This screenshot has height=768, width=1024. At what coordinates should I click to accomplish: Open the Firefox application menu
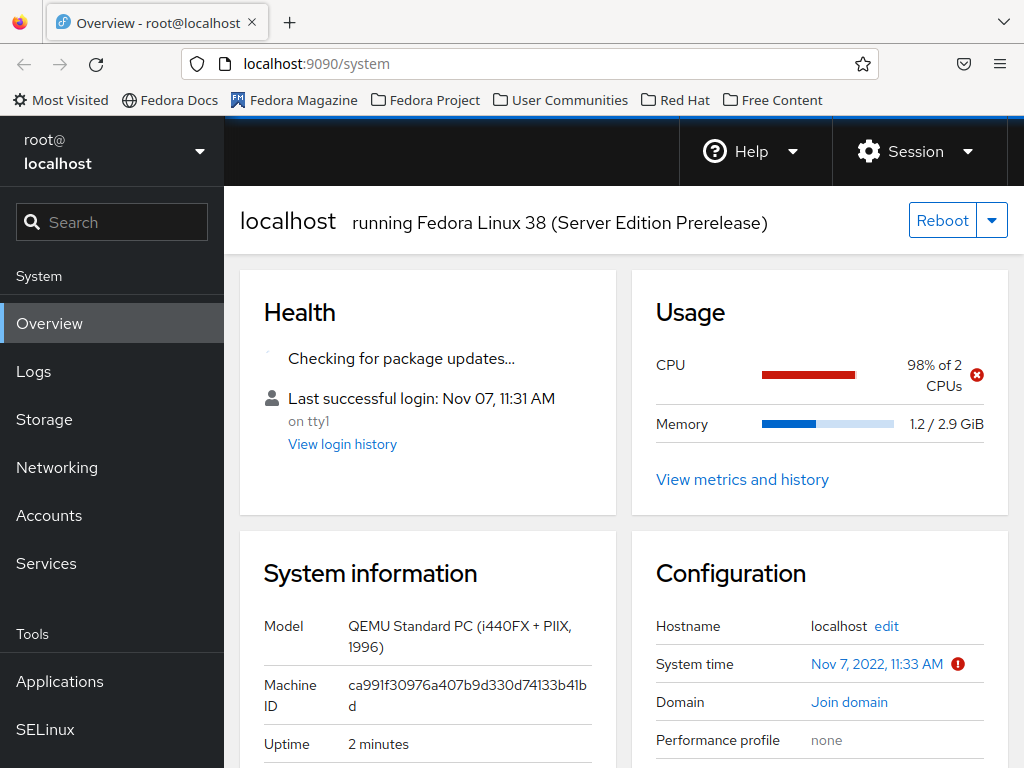click(1000, 64)
